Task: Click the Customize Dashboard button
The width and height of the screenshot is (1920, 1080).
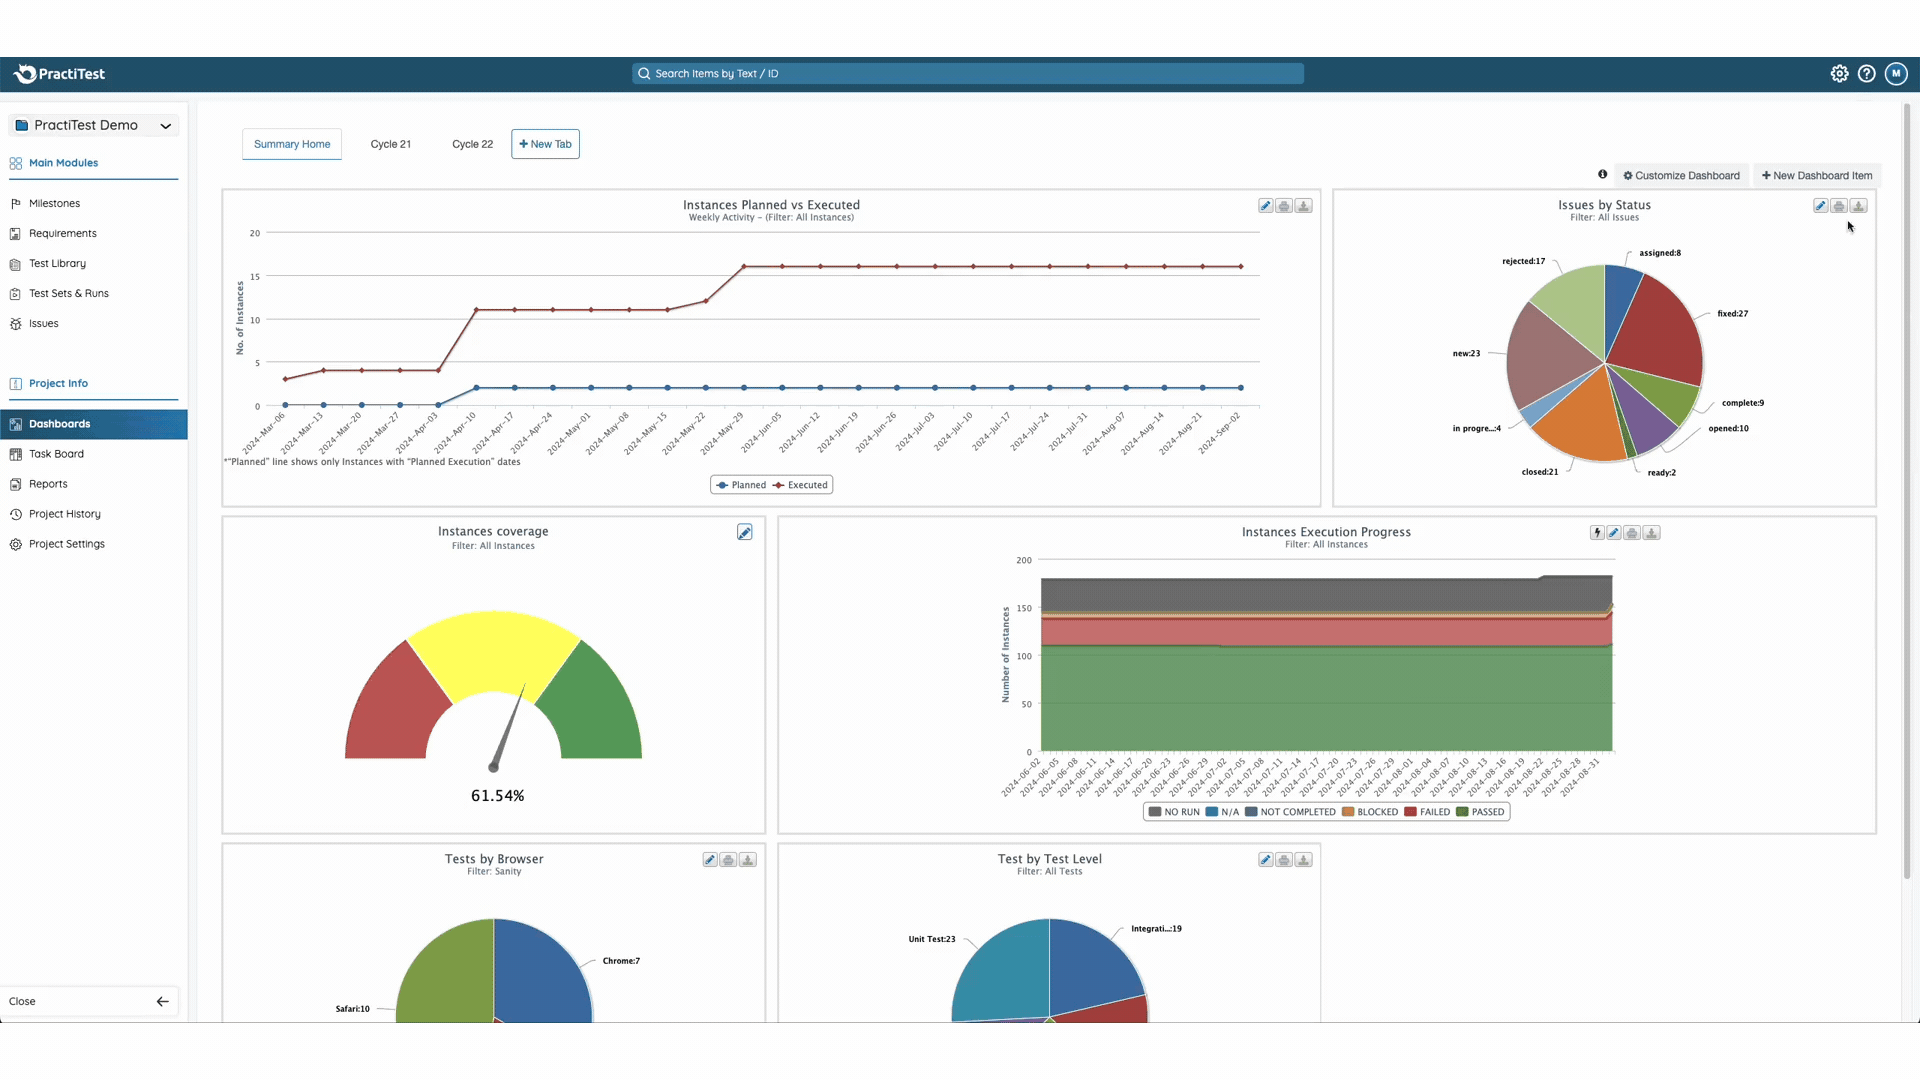Action: [1681, 176]
